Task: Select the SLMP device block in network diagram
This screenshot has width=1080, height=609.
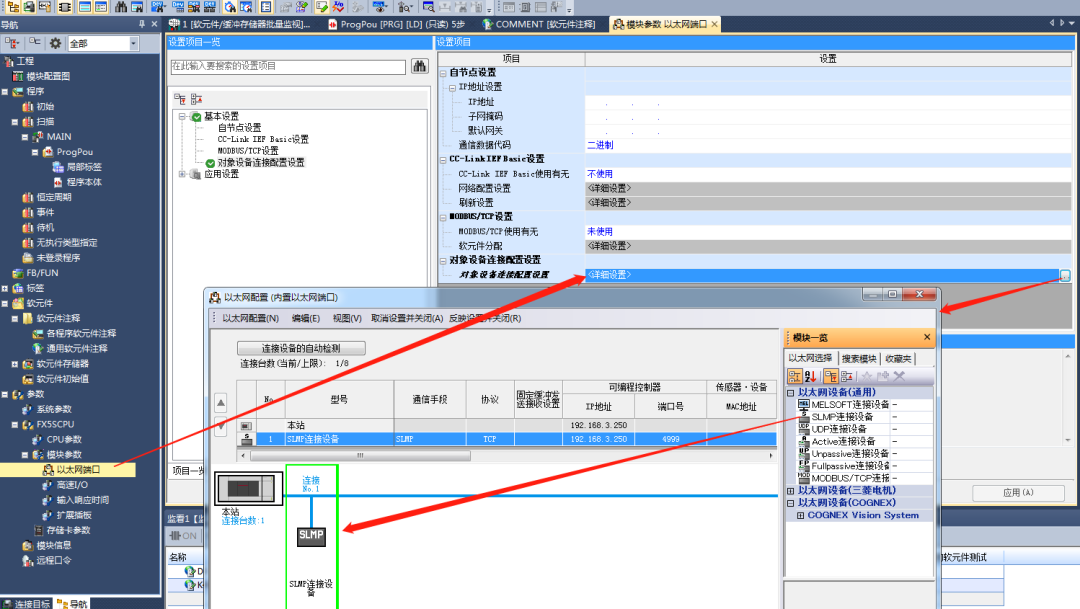Action: pyautogui.click(x=311, y=537)
